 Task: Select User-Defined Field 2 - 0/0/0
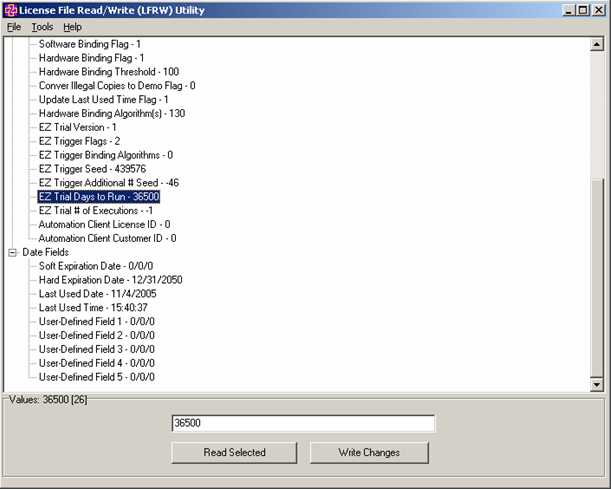tap(97, 335)
